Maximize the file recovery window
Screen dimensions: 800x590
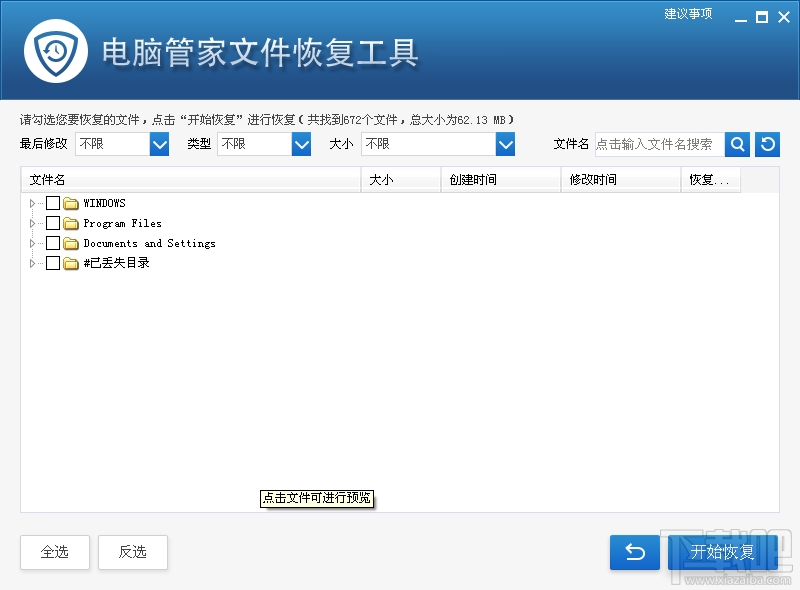click(x=762, y=17)
